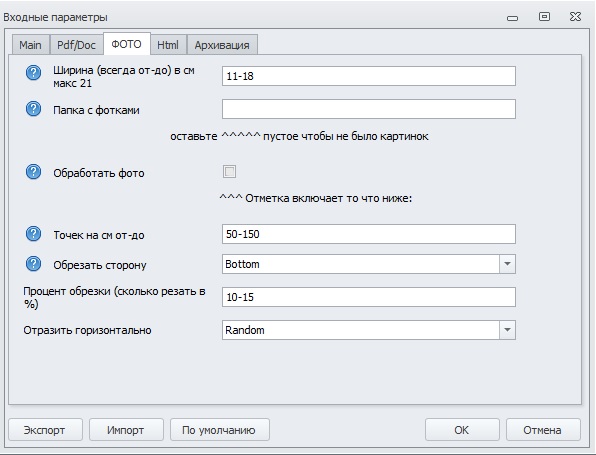Cancel dialog with Отмена button
The image size is (596, 455).
pos(543,430)
